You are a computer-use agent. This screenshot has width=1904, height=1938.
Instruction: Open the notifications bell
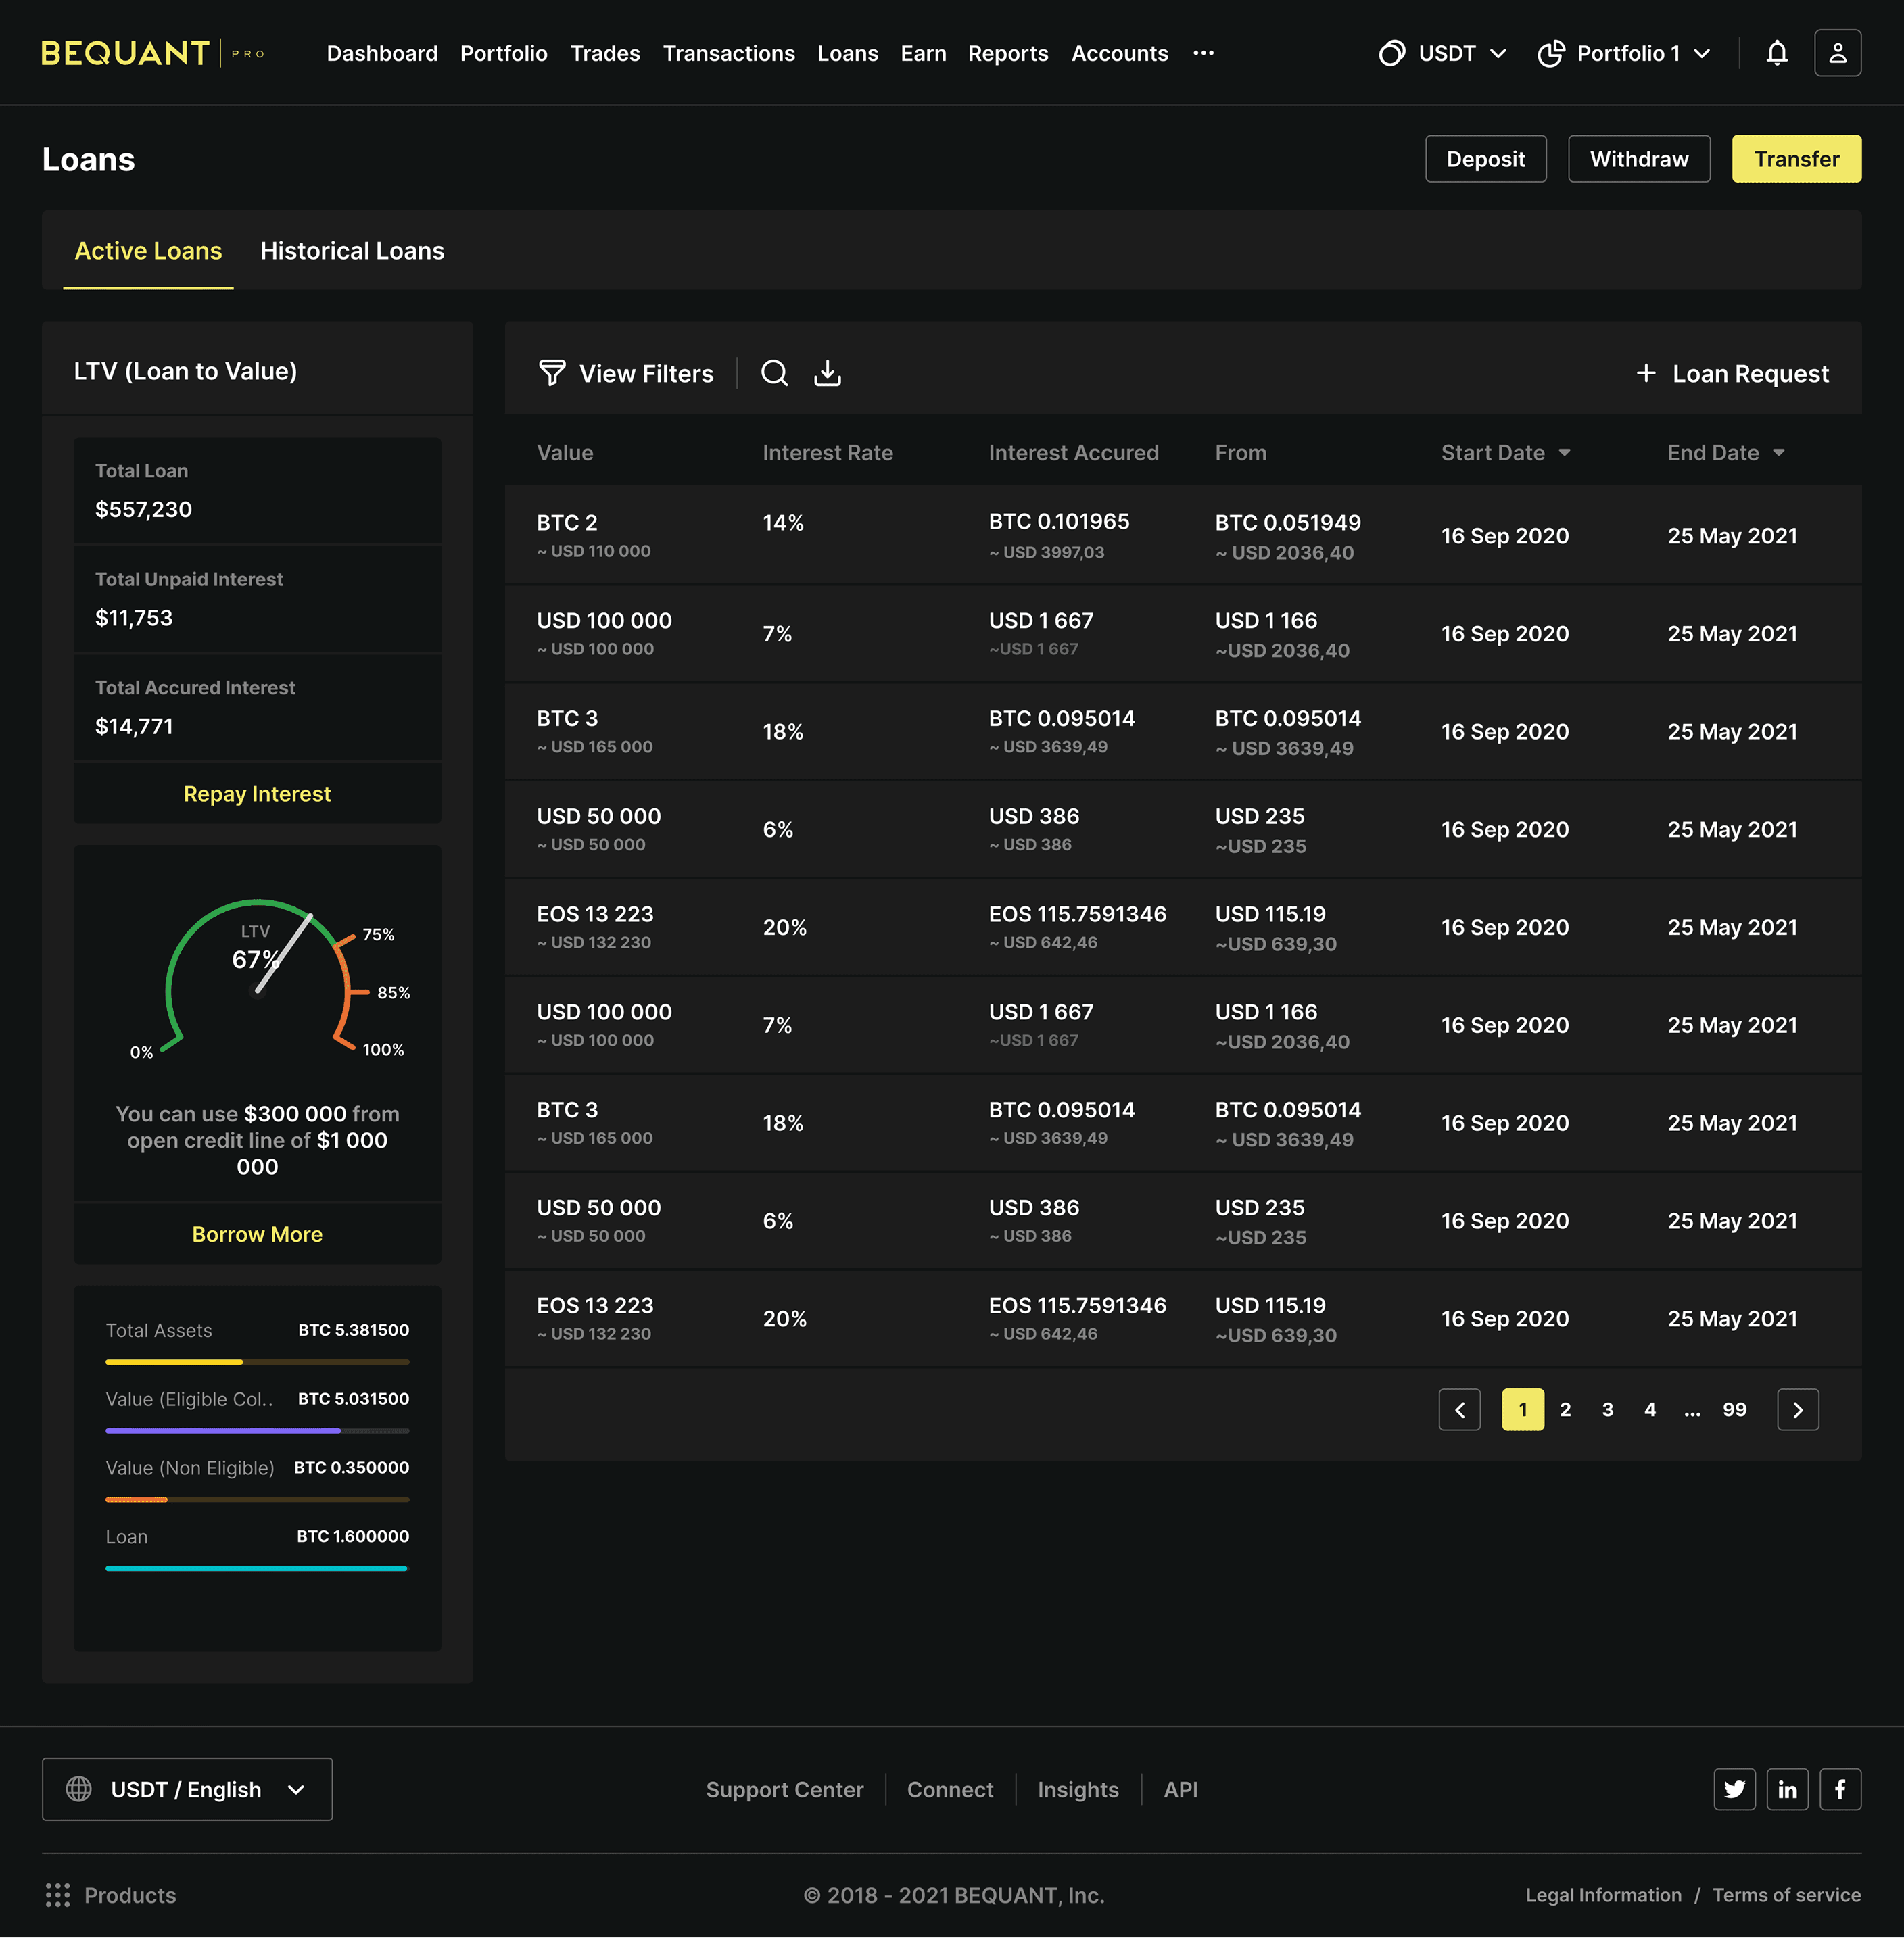click(x=1776, y=53)
